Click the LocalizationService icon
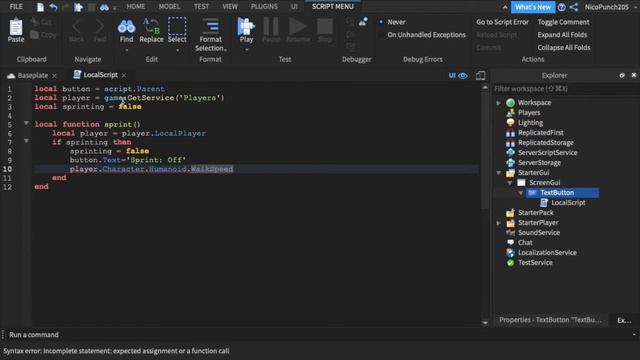Screen dimensions: 640x360 [510, 253]
